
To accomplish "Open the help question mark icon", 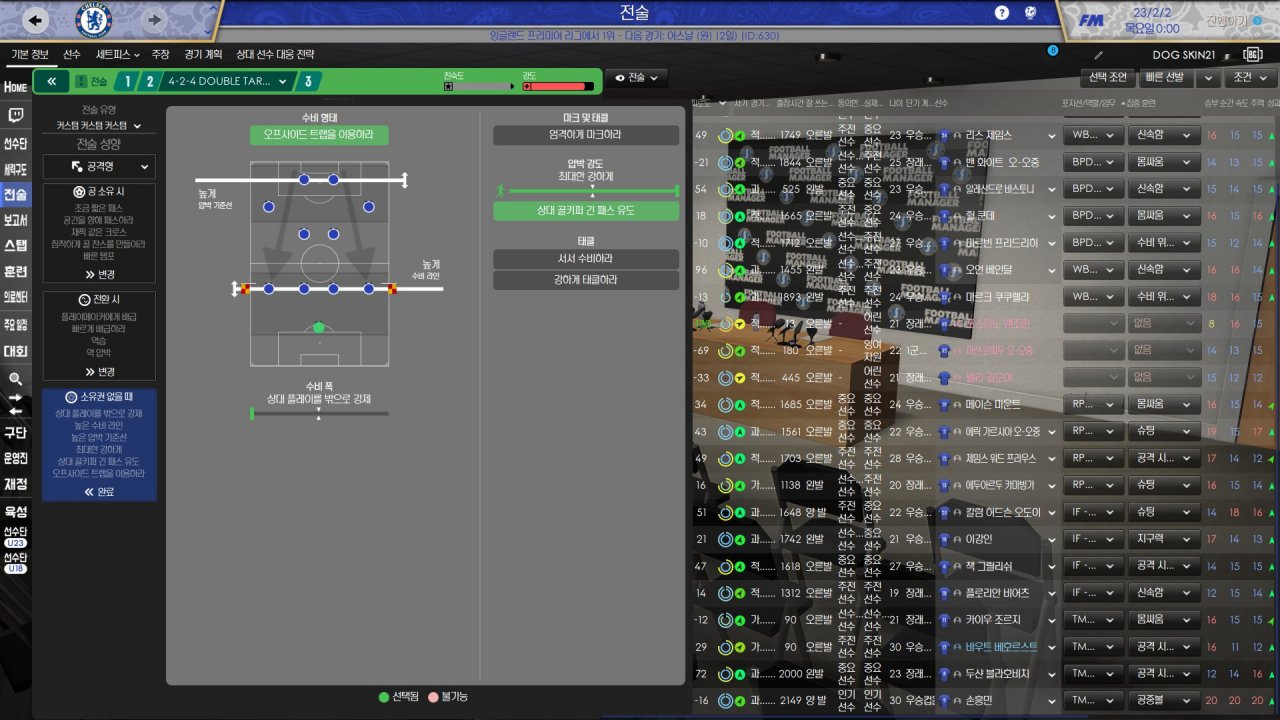I will pos(1002,13).
